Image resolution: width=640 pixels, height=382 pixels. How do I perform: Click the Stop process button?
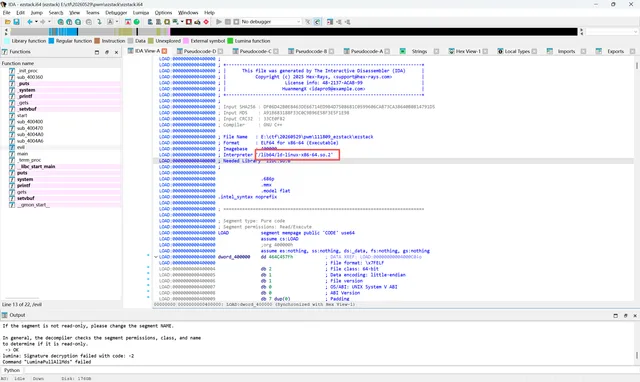tap(236, 22)
